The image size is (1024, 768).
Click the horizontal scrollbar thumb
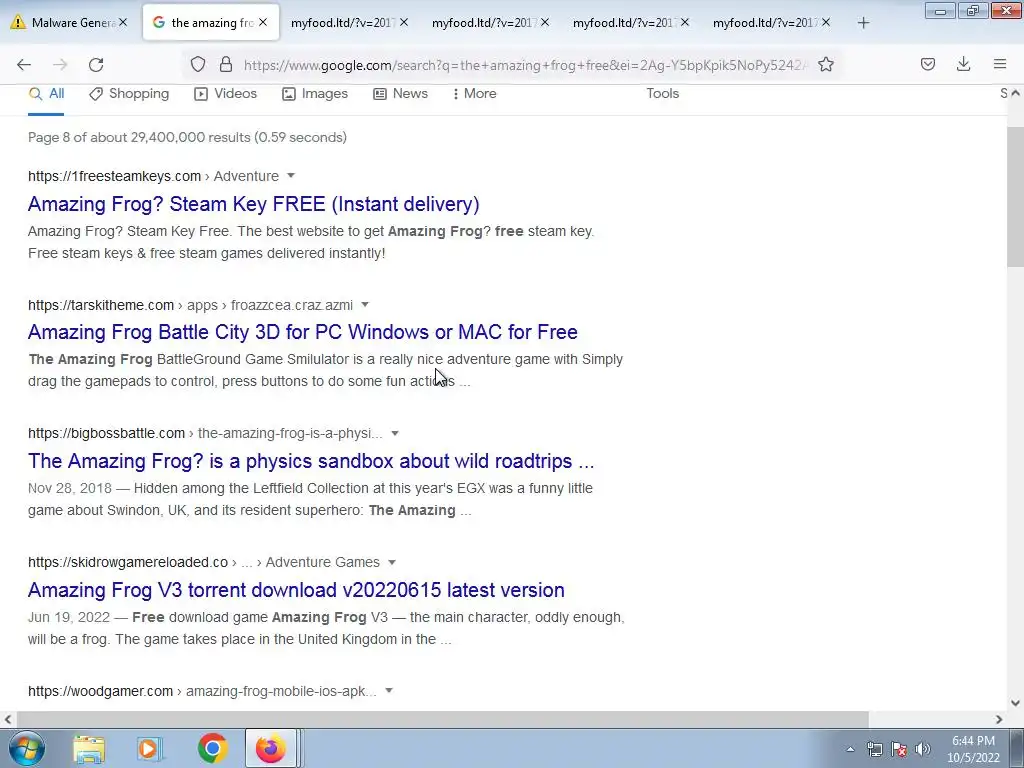coord(442,719)
